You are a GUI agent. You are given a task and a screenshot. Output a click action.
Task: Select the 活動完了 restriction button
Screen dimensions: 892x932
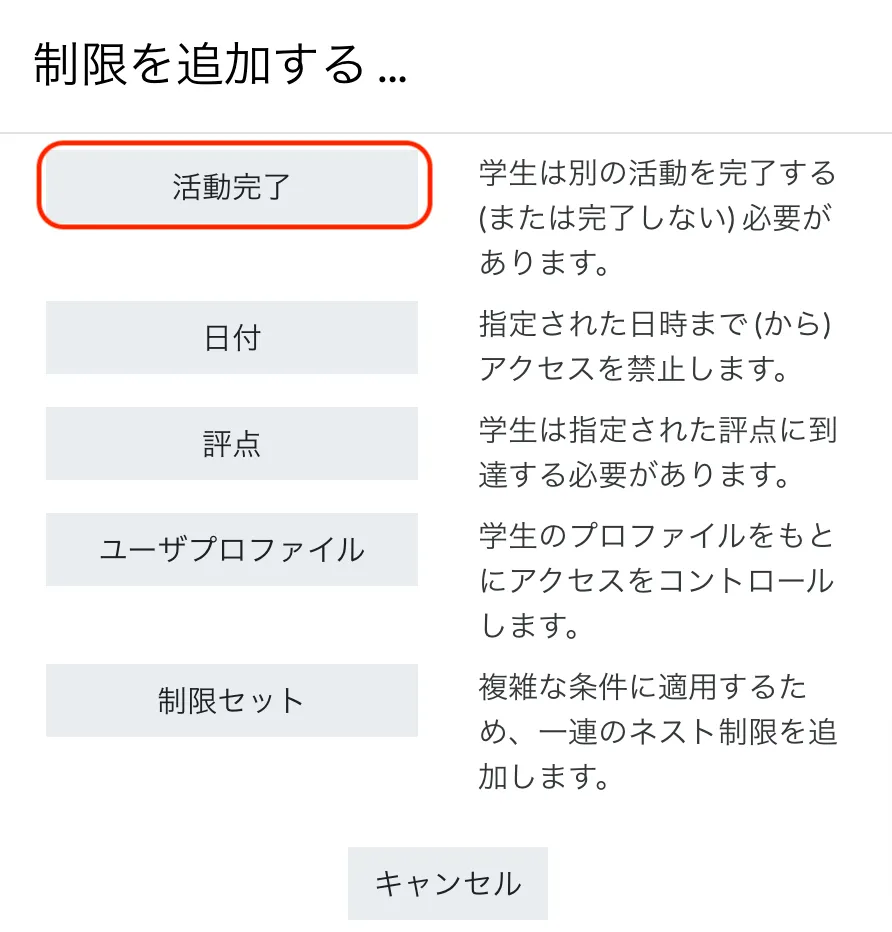pyautogui.click(x=232, y=187)
